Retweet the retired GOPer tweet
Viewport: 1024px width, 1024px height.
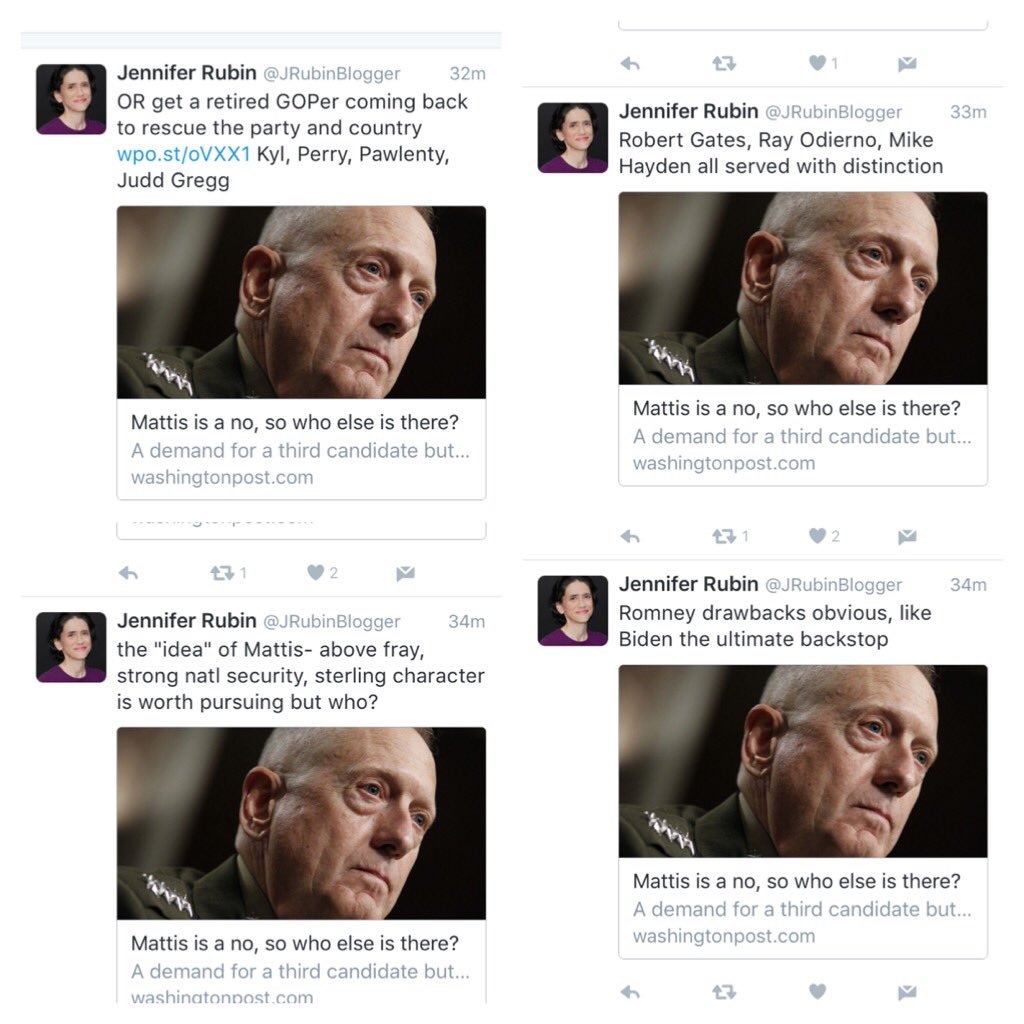pyautogui.click(x=222, y=573)
